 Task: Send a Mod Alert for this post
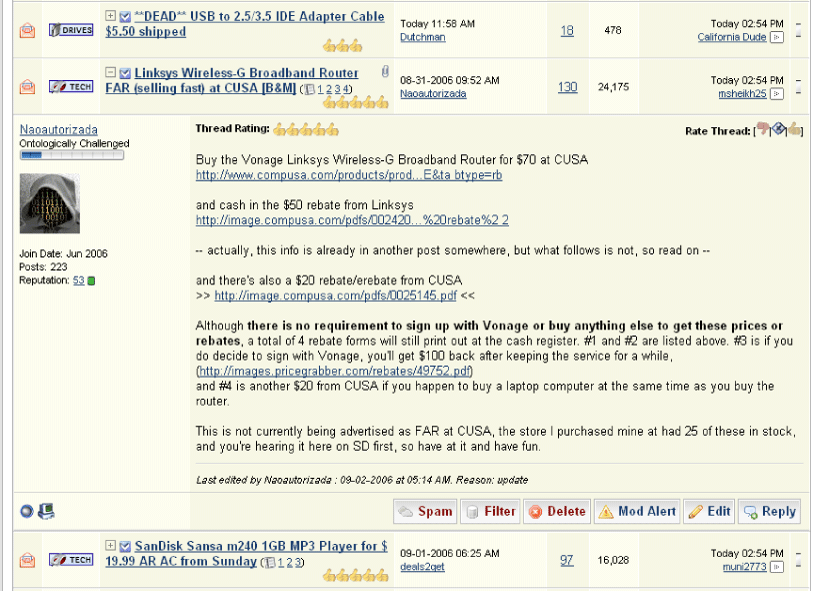pyautogui.click(x=637, y=512)
